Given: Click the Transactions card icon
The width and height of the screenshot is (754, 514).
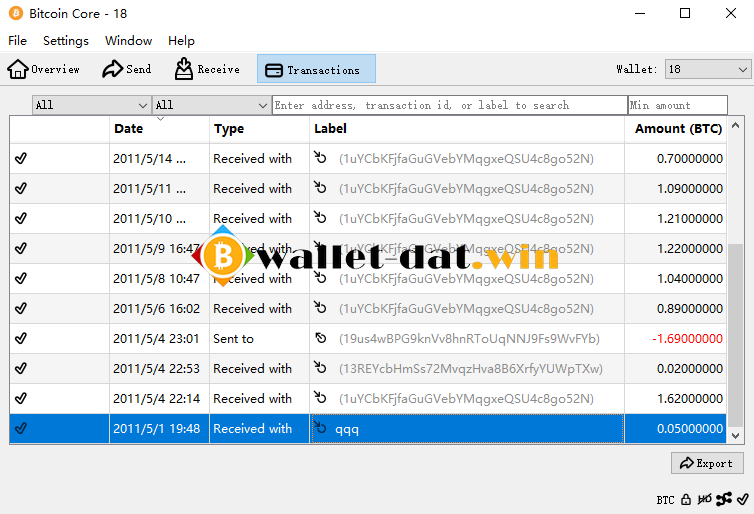Looking at the screenshot, I should [x=274, y=70].
